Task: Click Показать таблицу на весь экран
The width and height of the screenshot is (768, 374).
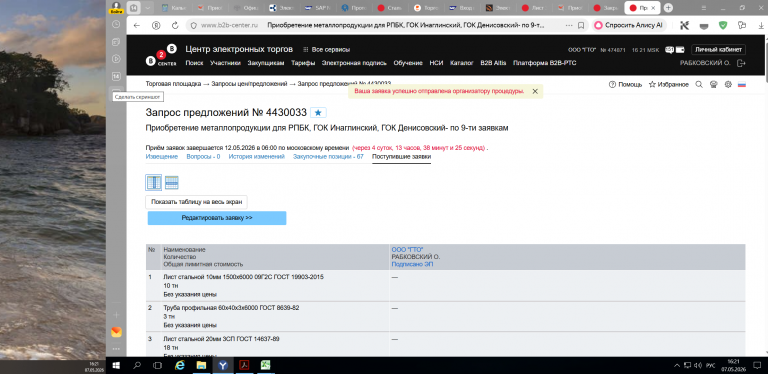Action: (196, 202)
